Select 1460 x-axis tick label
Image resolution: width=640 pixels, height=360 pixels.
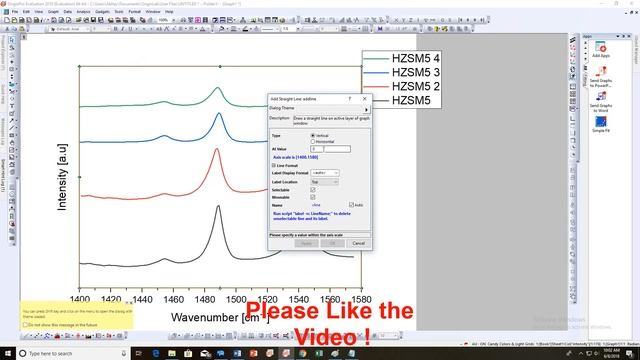pos(173,299)
